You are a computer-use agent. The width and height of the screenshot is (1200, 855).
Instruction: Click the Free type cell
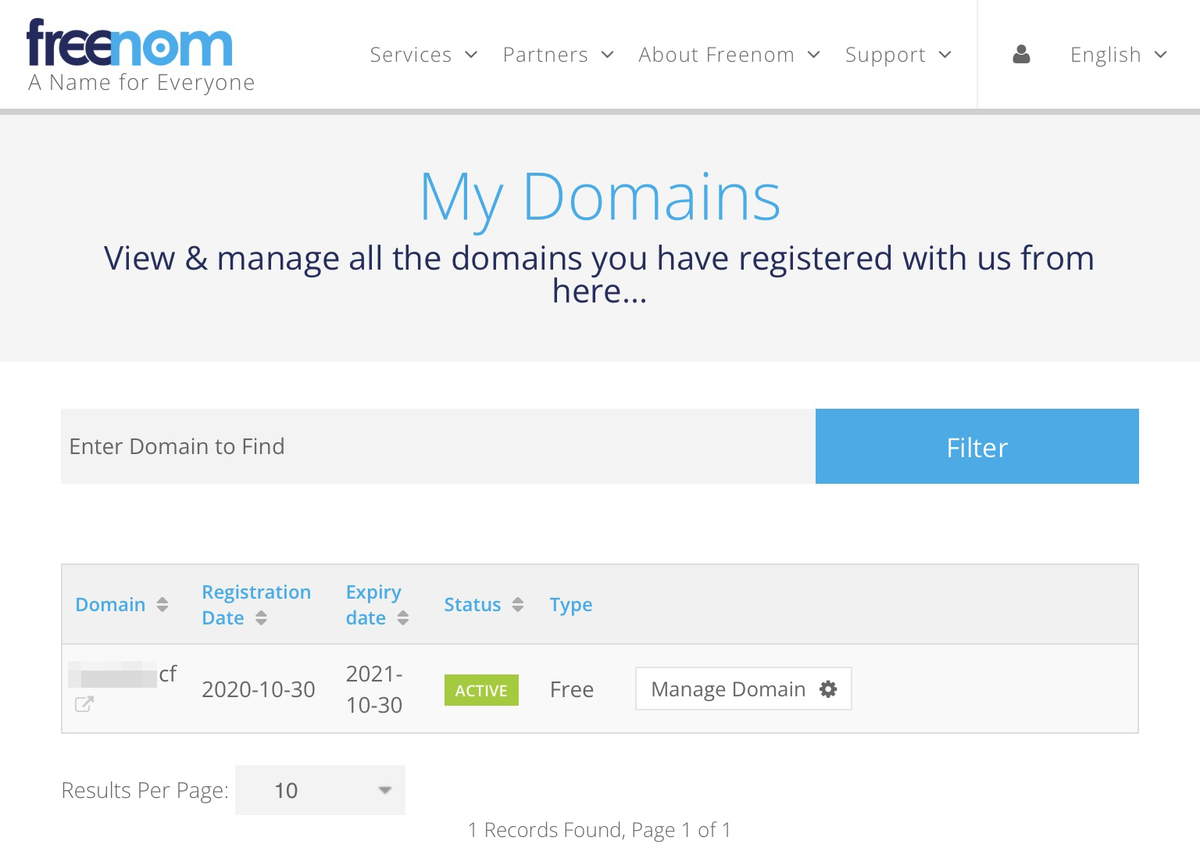click(572, 689)
